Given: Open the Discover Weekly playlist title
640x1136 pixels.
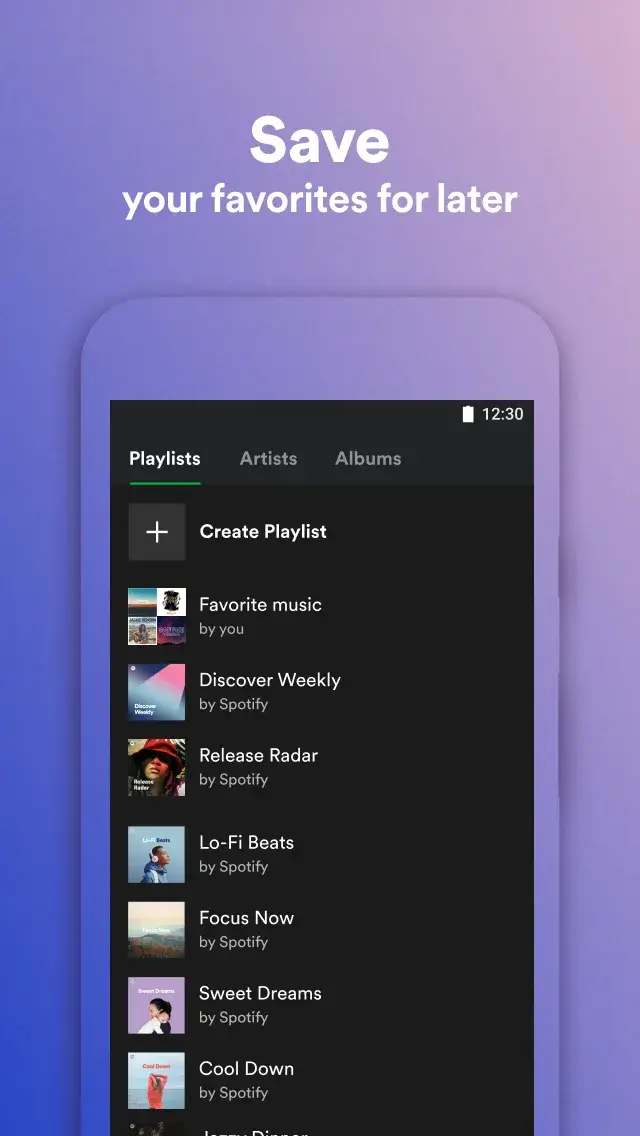Looking at the screenshot, I should coord(270,680).
